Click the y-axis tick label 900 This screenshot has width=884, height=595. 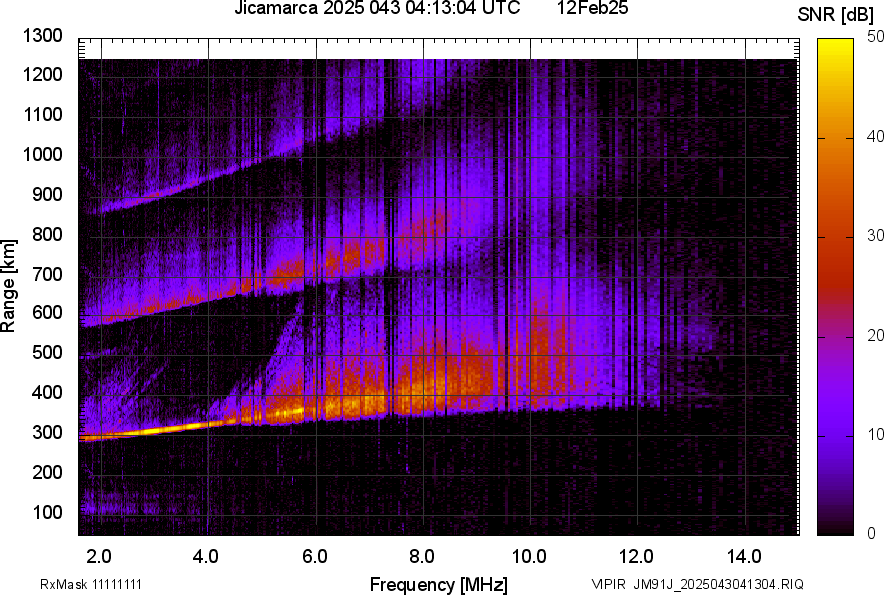tap(47, 194)
